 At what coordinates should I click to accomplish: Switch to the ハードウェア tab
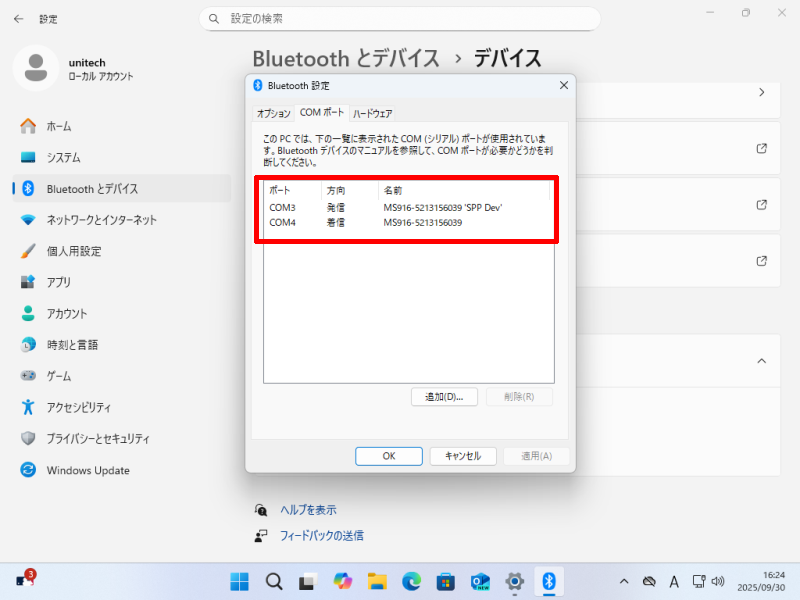tap(372, 114)
